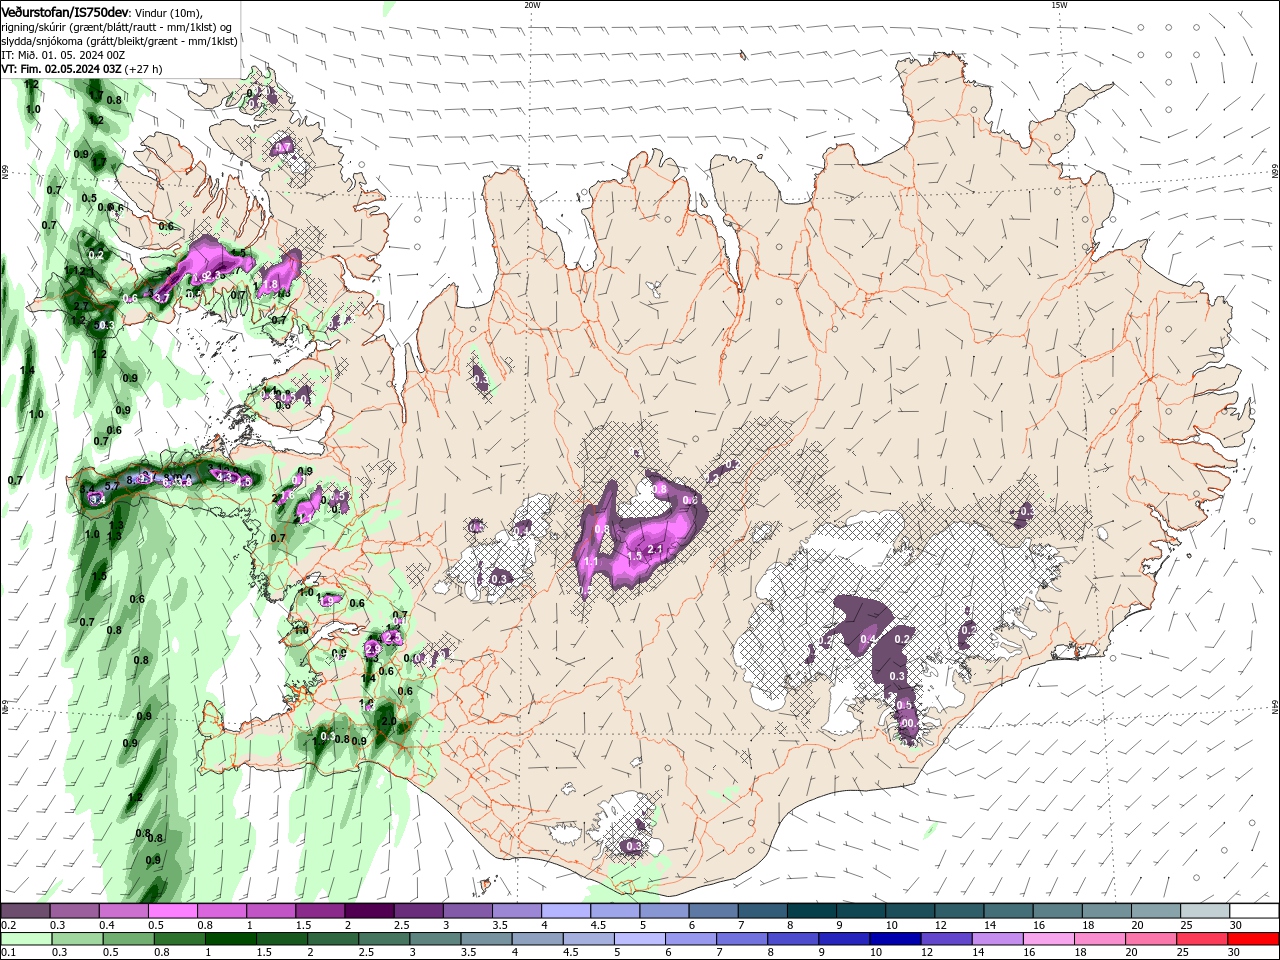The image size is (1280, 960).
Task: Choose the blue rain-scale swatch labeled 9
Action: click(x=844, y=939)
